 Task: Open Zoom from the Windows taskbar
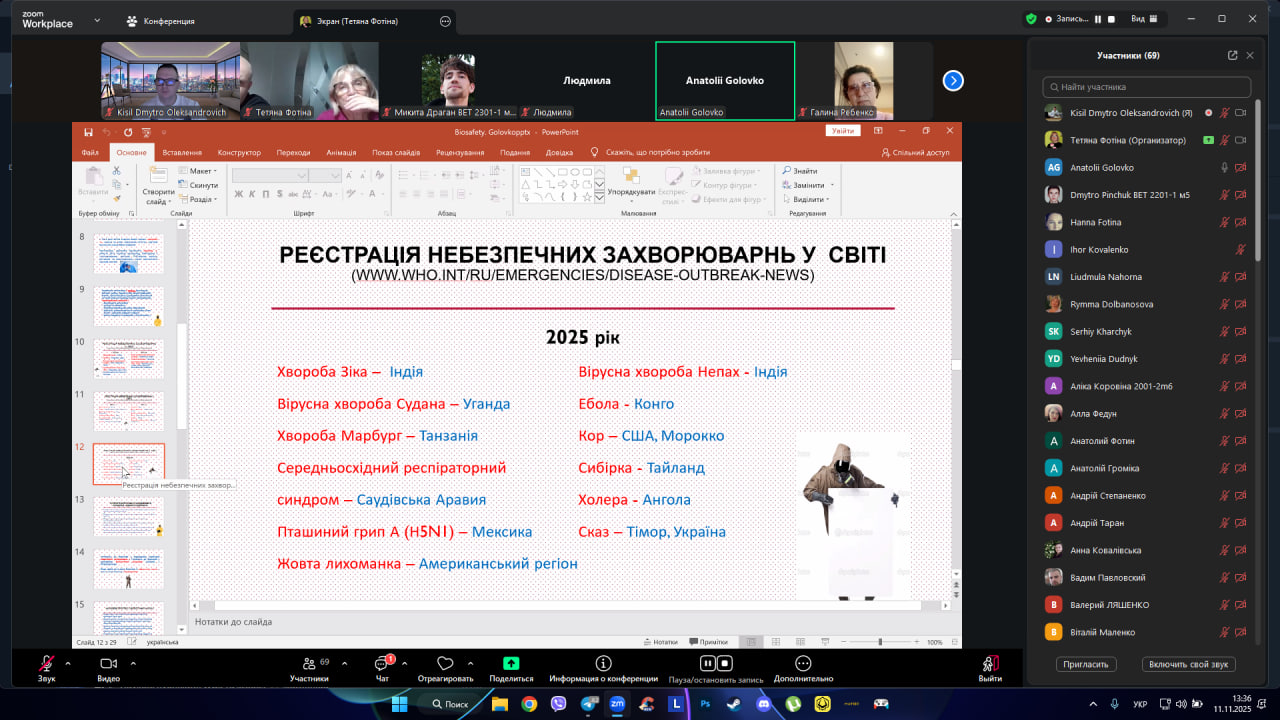[x=617, y=704]
